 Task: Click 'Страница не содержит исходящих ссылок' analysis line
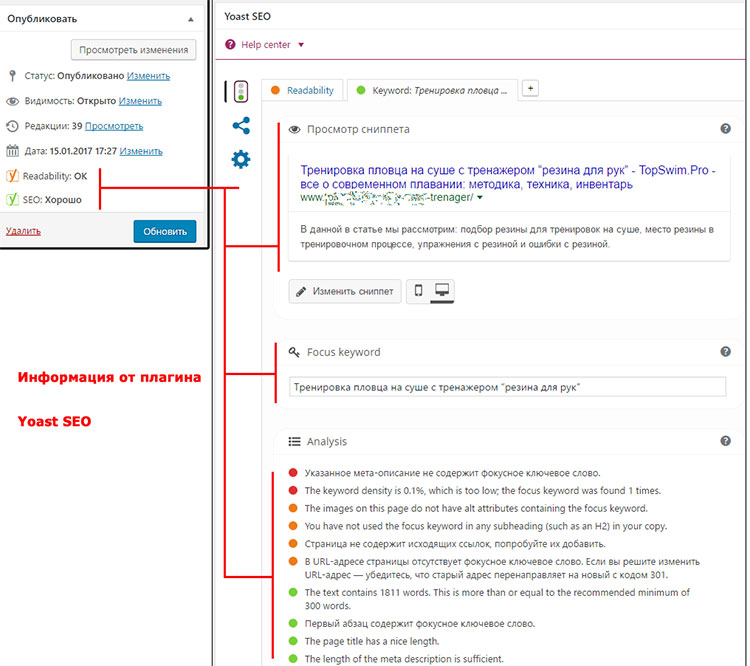[x=455, y=544]
